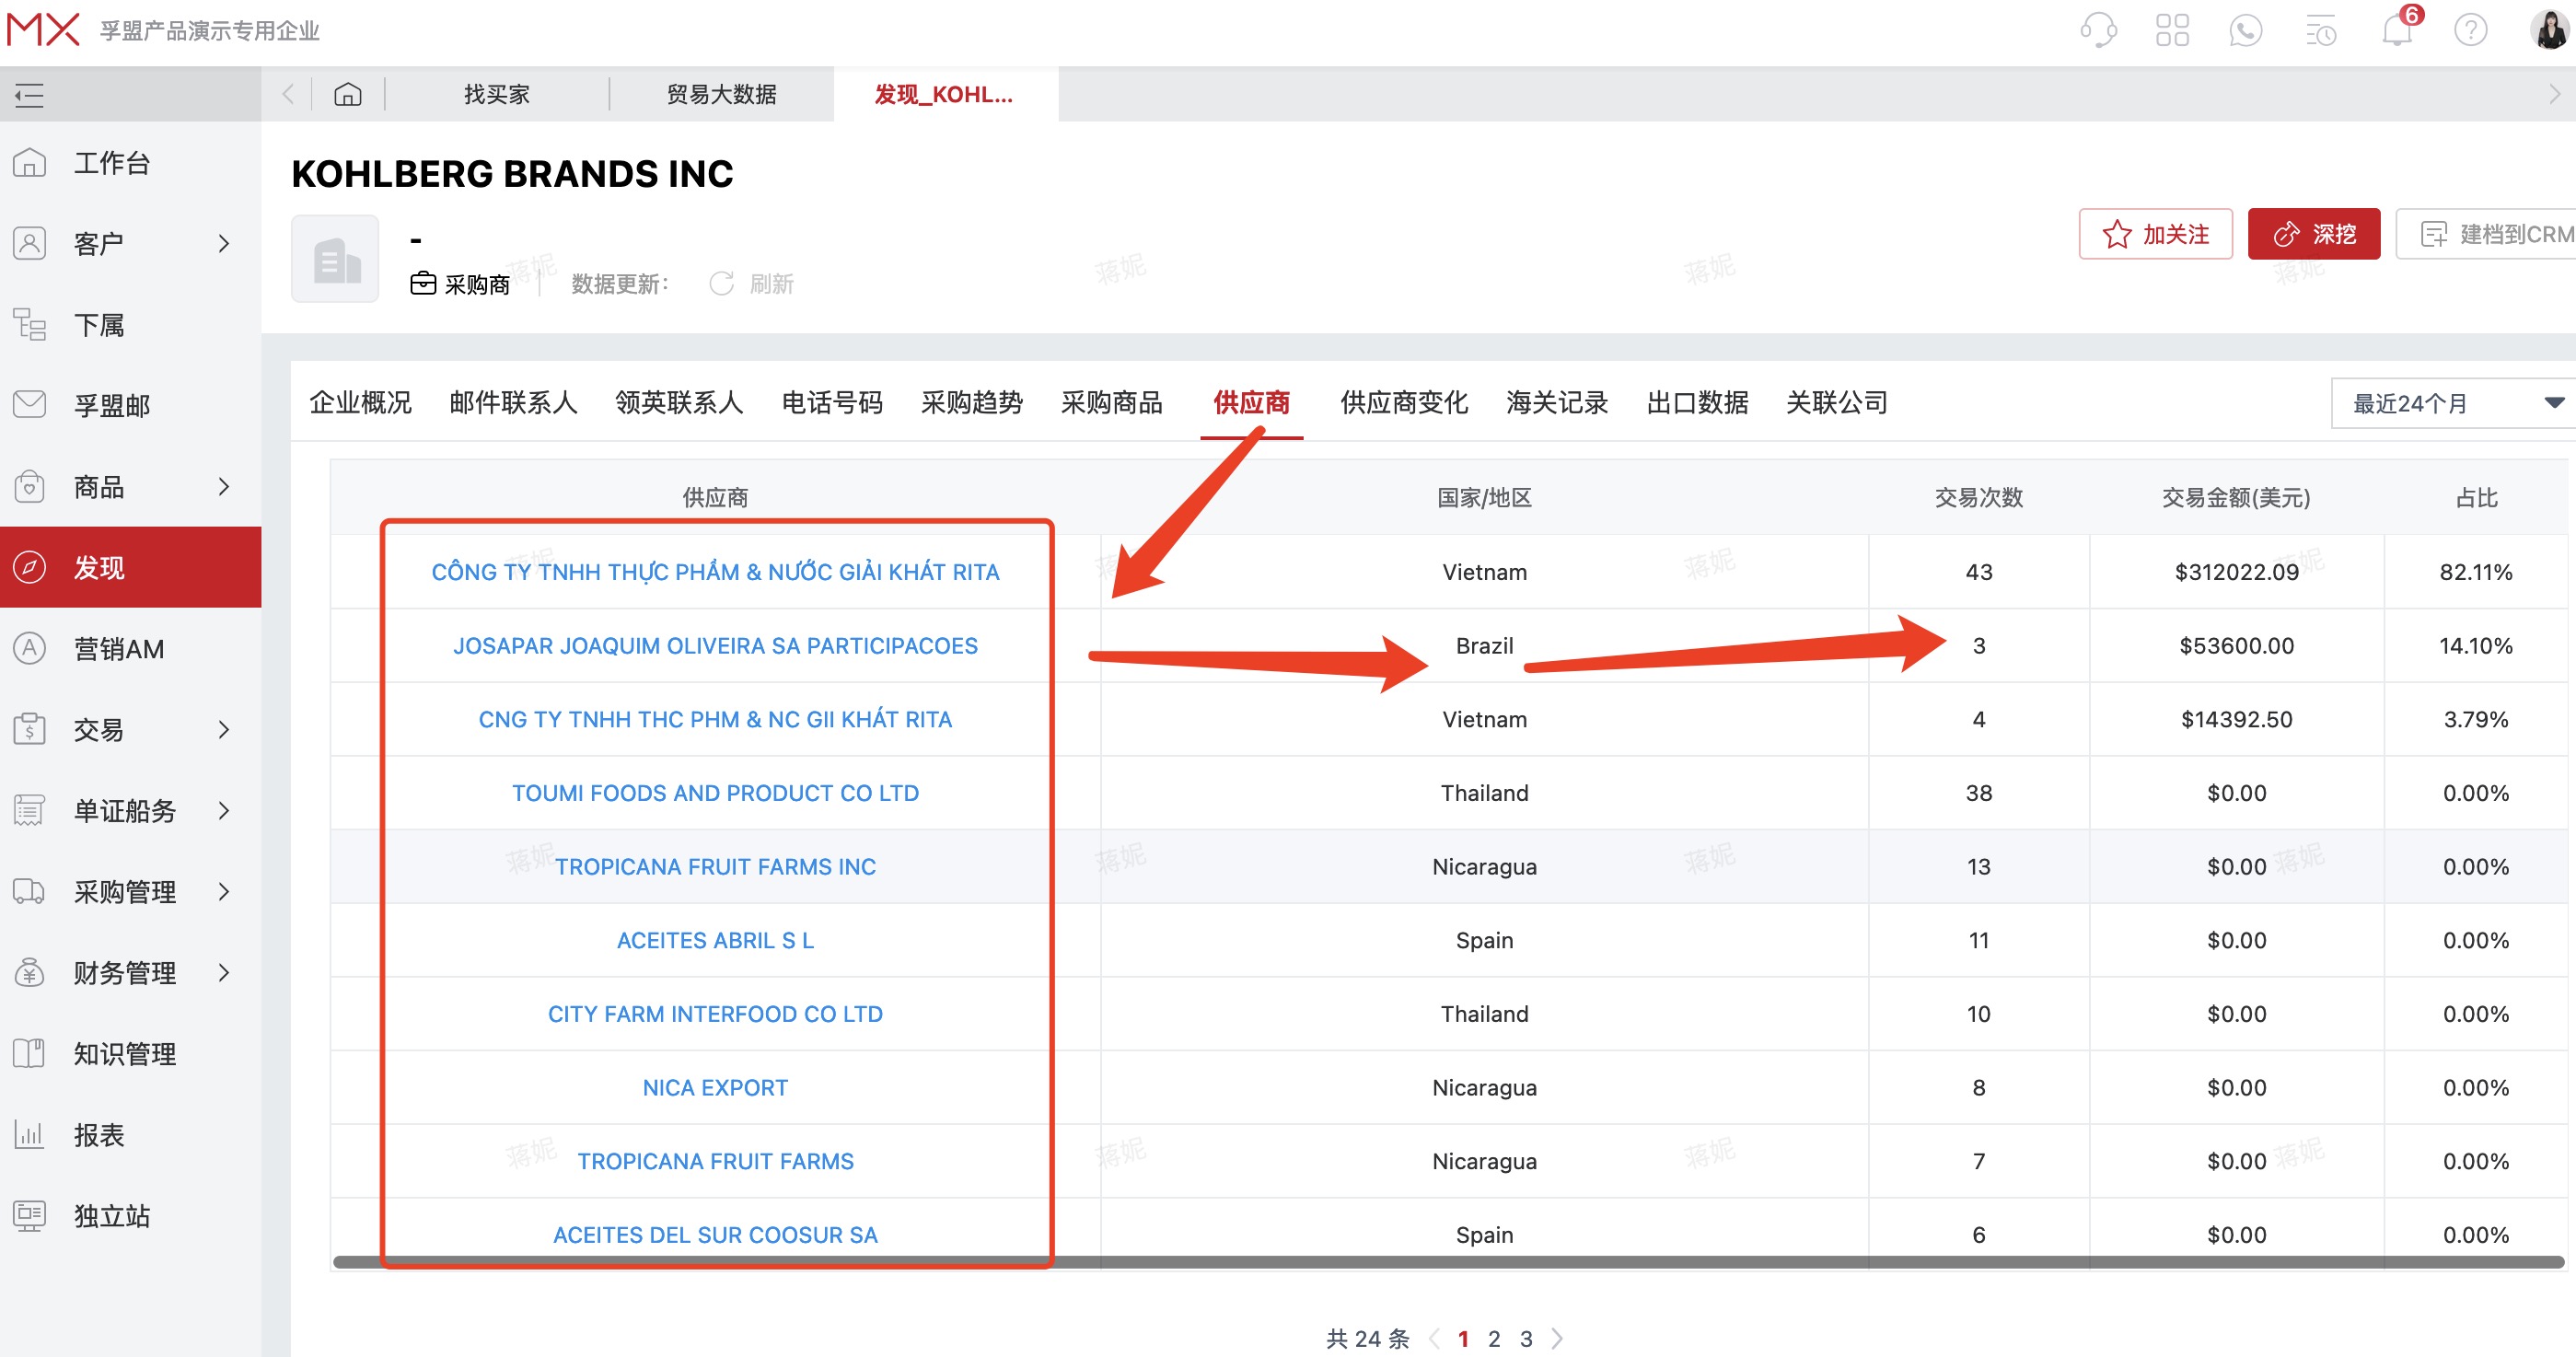Switch to the 采购趋势 tab
The width and height of the screenshot is (2576, 1357).
970,402
